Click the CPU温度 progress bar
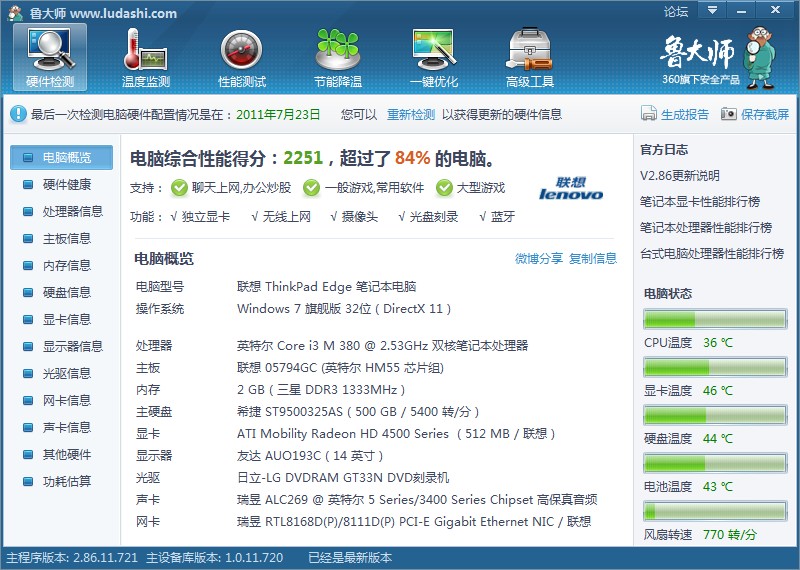This screenshot has width=800, height=570. tap(715, 319)
